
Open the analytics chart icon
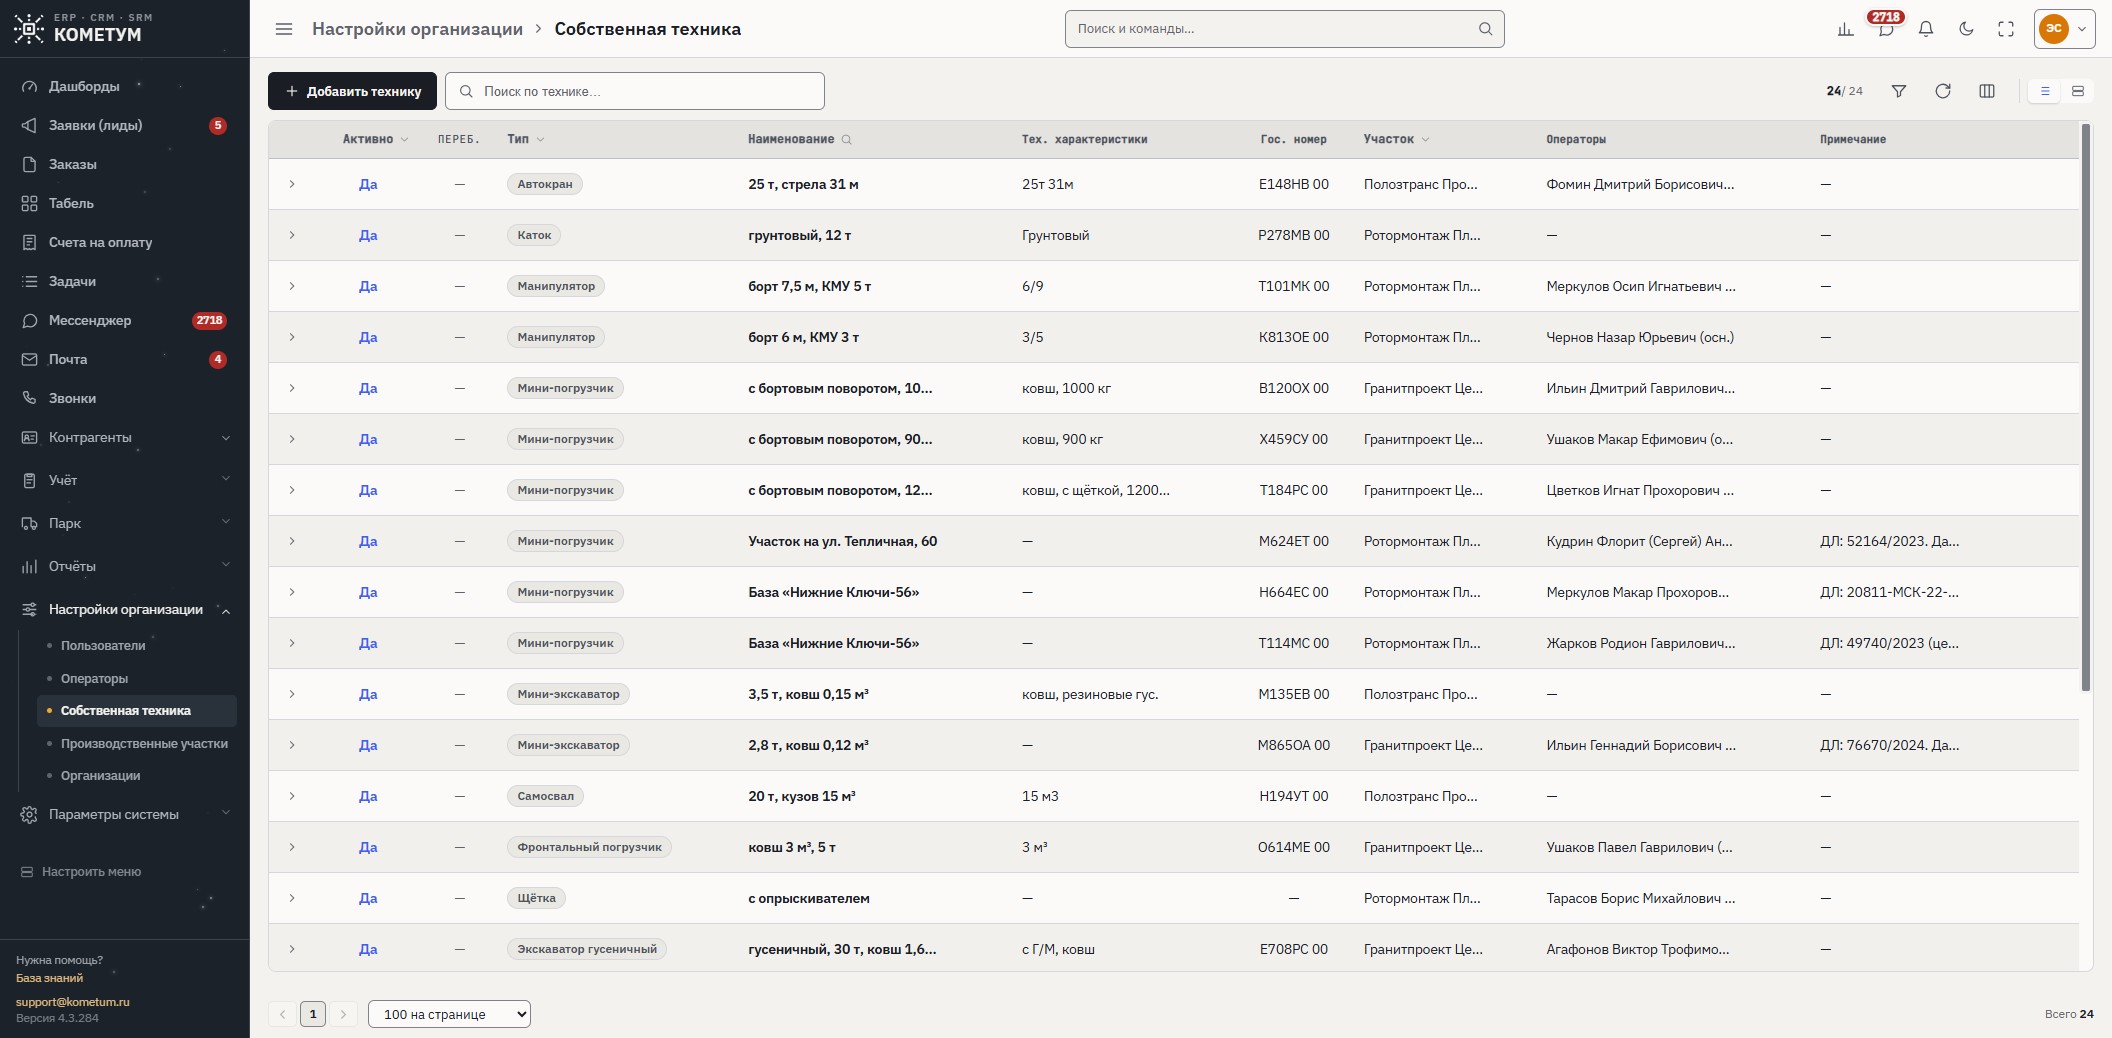click(1846, 29)
